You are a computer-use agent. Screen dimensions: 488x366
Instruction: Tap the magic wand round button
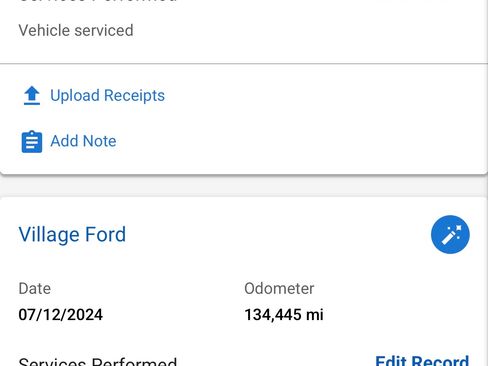click(x=450, y=235)
